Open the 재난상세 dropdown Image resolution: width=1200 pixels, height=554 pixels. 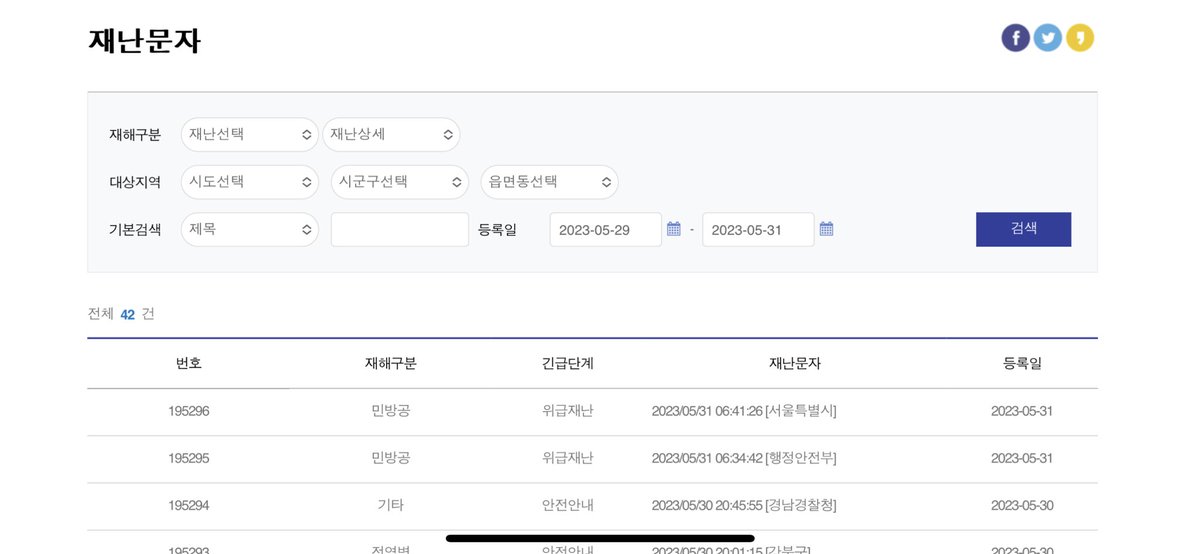pos(391,134)
